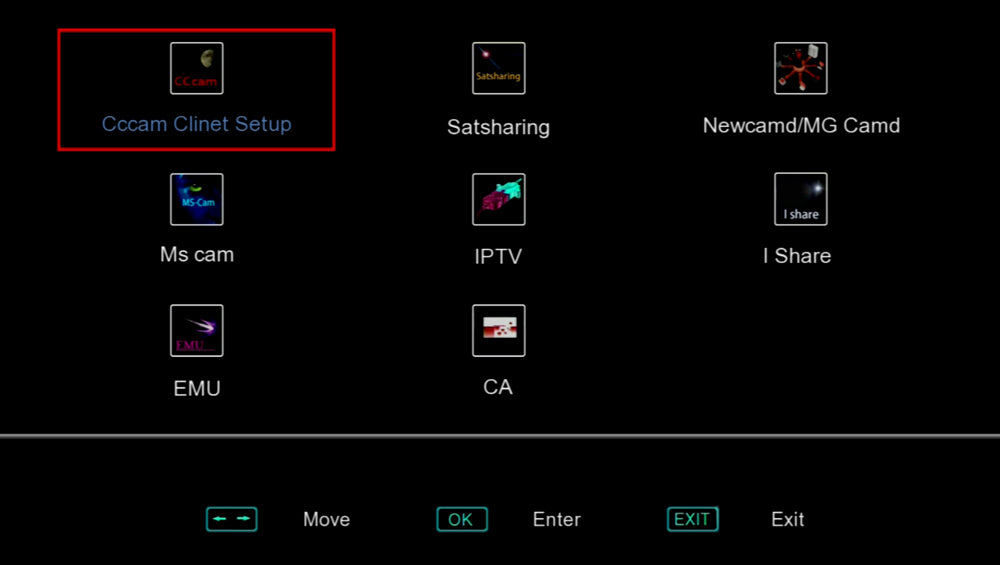
Task: Select the CA card icon
Action: pyautogui.click(x=499, y=330)
